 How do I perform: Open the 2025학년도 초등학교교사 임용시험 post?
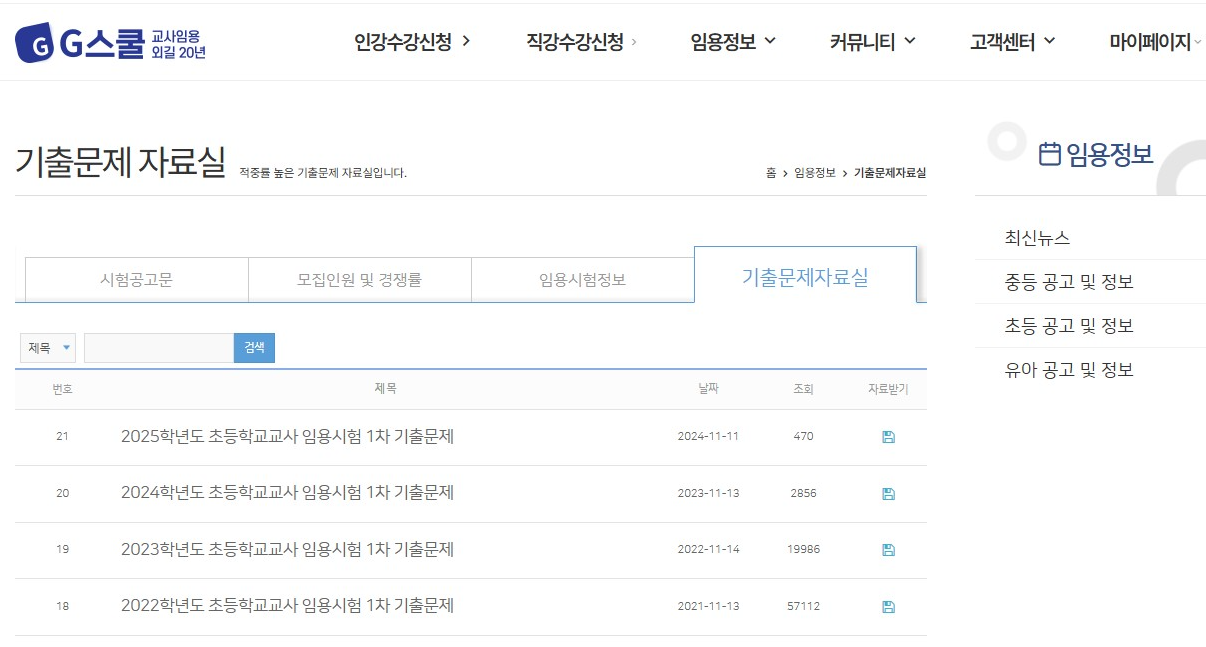pos(287,437)
